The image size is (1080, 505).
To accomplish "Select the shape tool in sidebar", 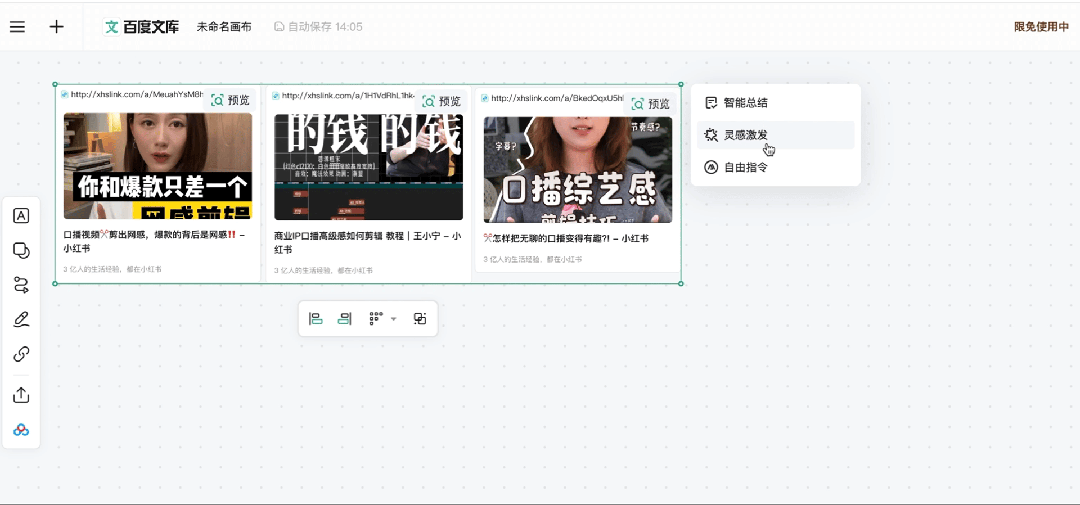I will point(21,250).
